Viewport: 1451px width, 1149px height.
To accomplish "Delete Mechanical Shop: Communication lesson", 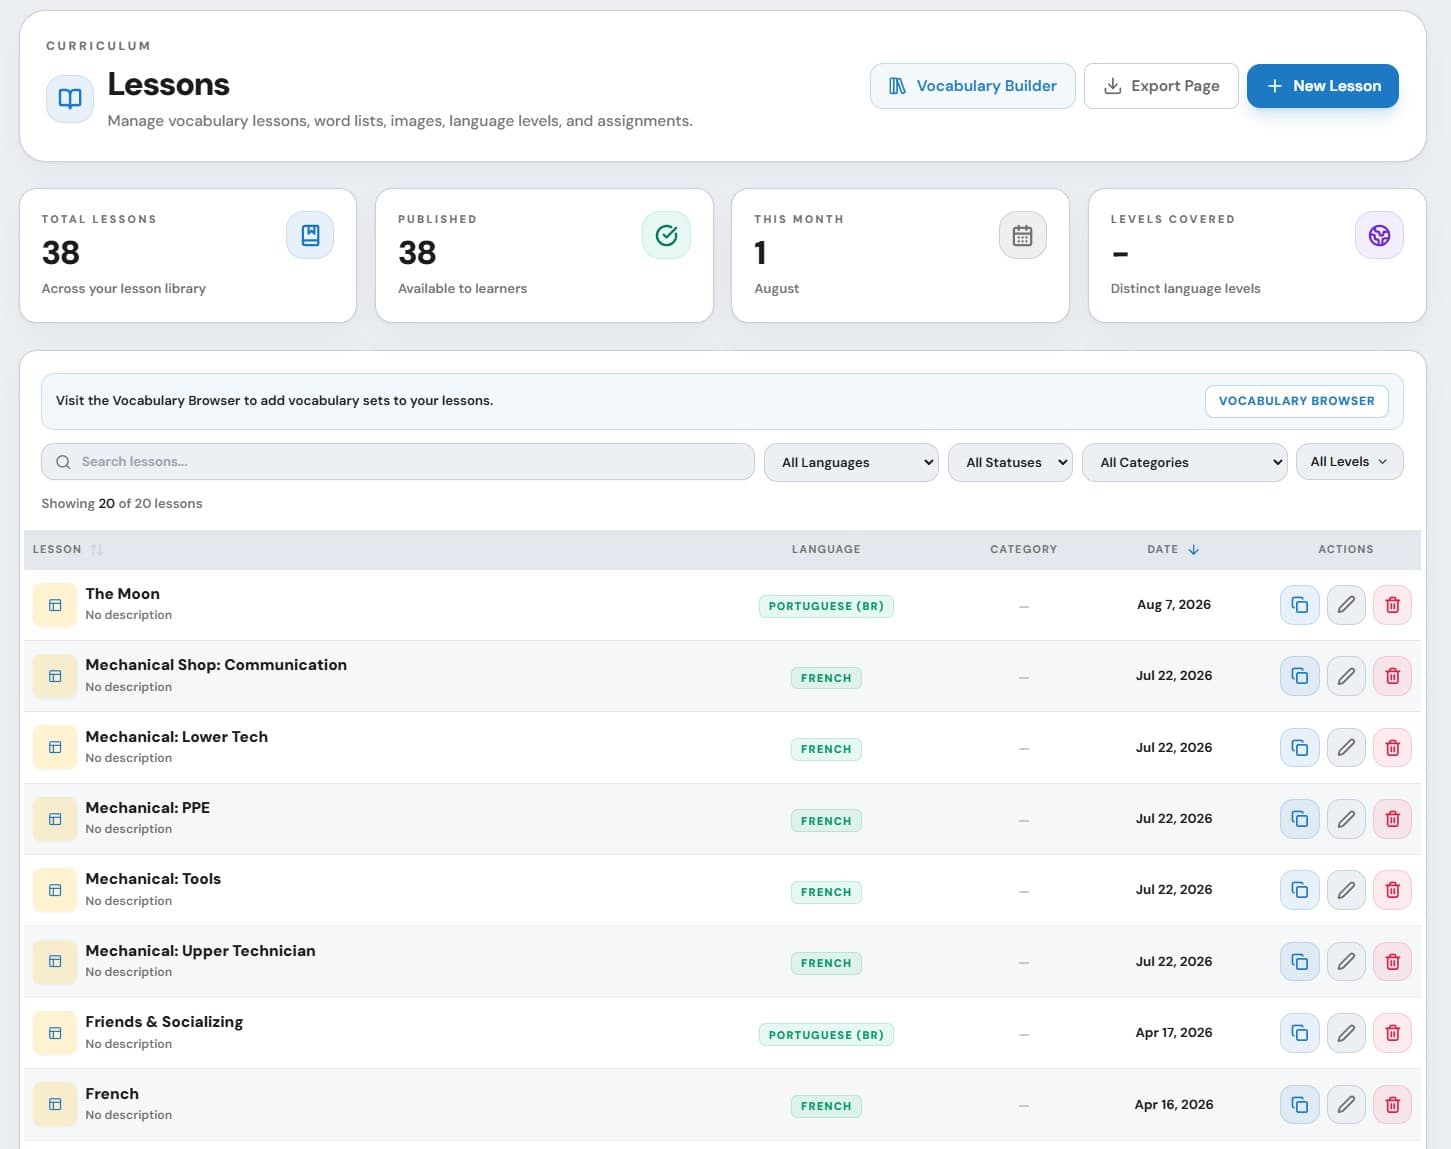I will coord(1392,676).
